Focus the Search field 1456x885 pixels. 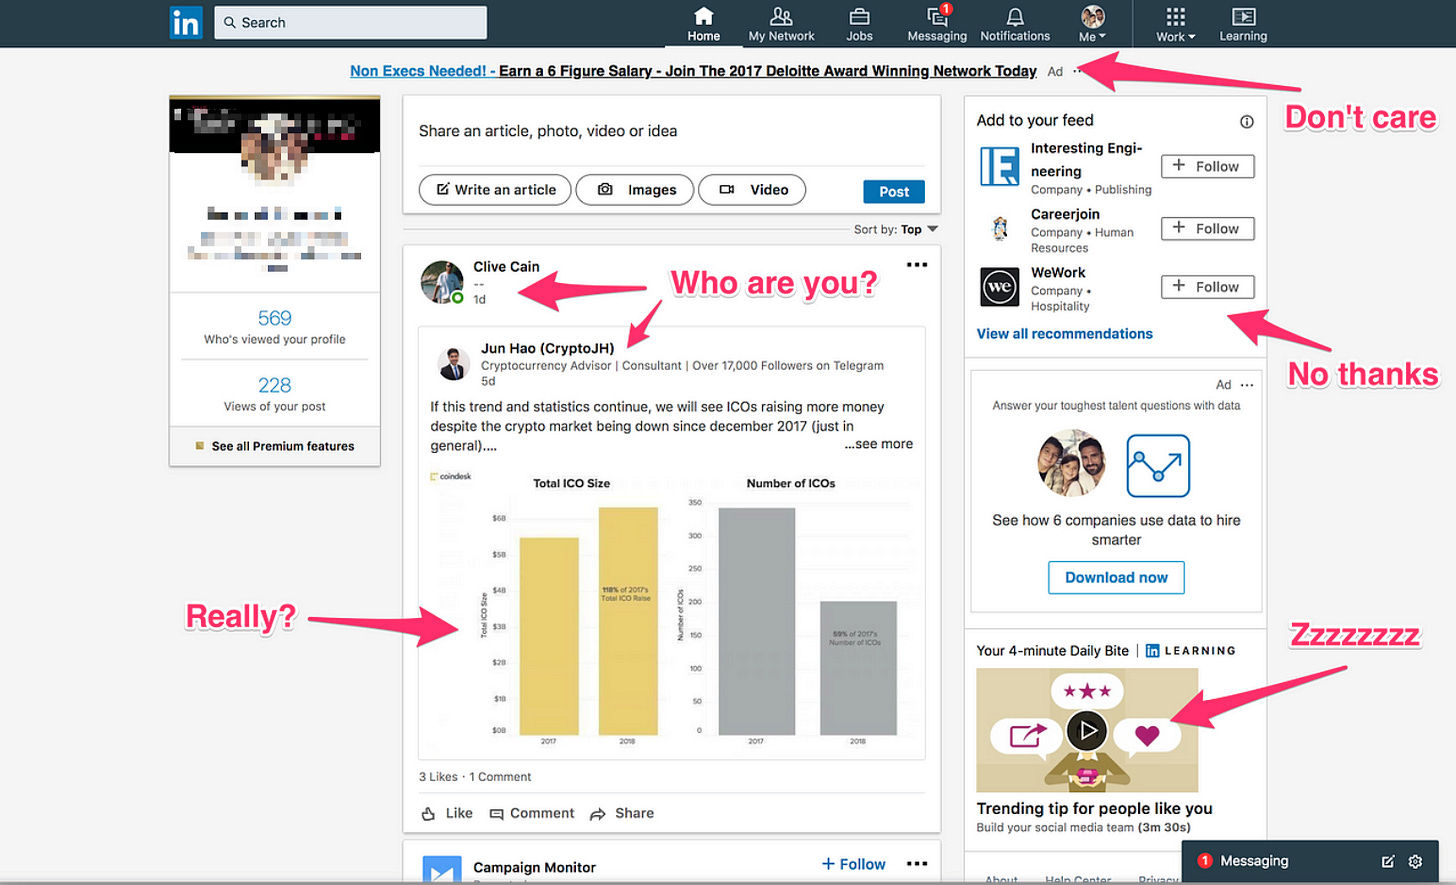click(x=350, y=22)
